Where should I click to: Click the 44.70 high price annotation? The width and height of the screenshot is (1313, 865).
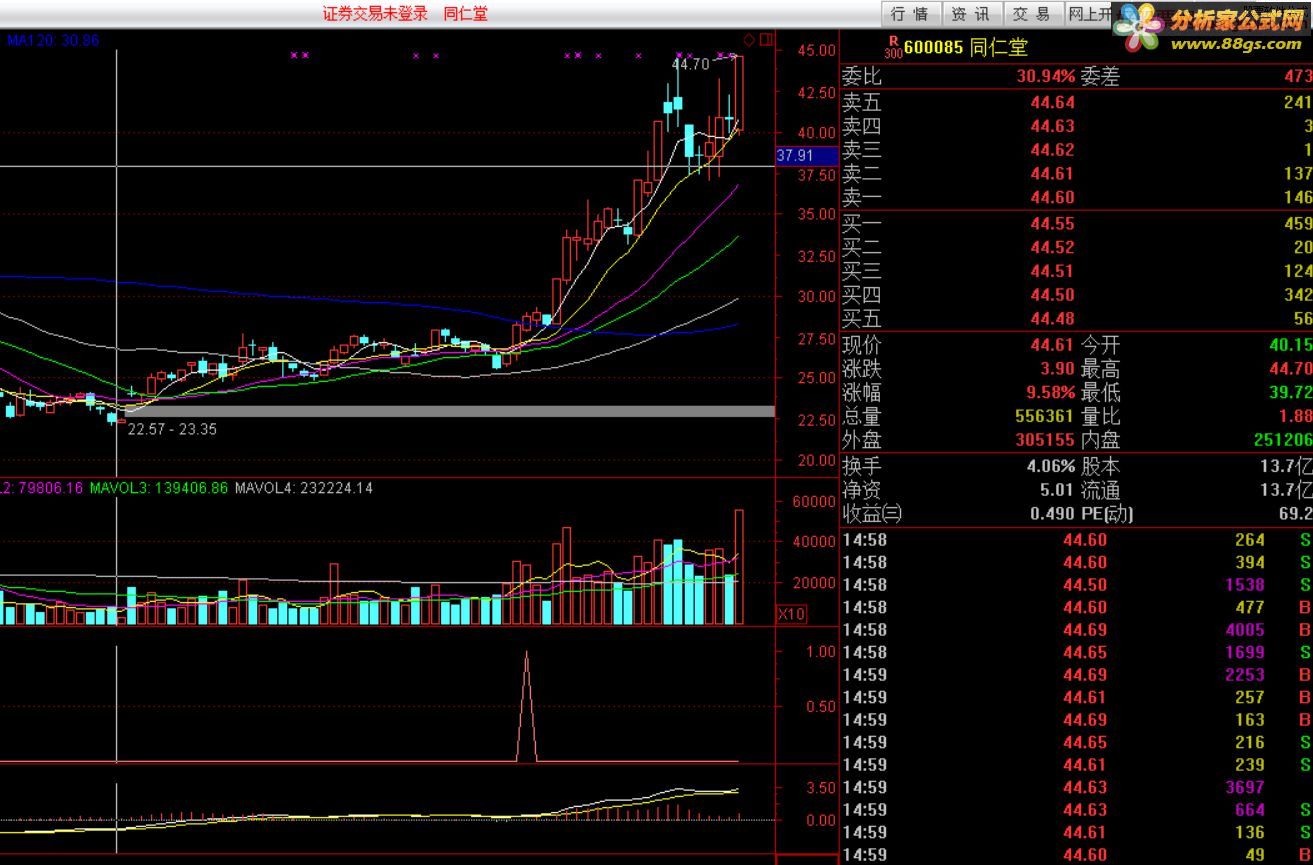coord(691,64)
